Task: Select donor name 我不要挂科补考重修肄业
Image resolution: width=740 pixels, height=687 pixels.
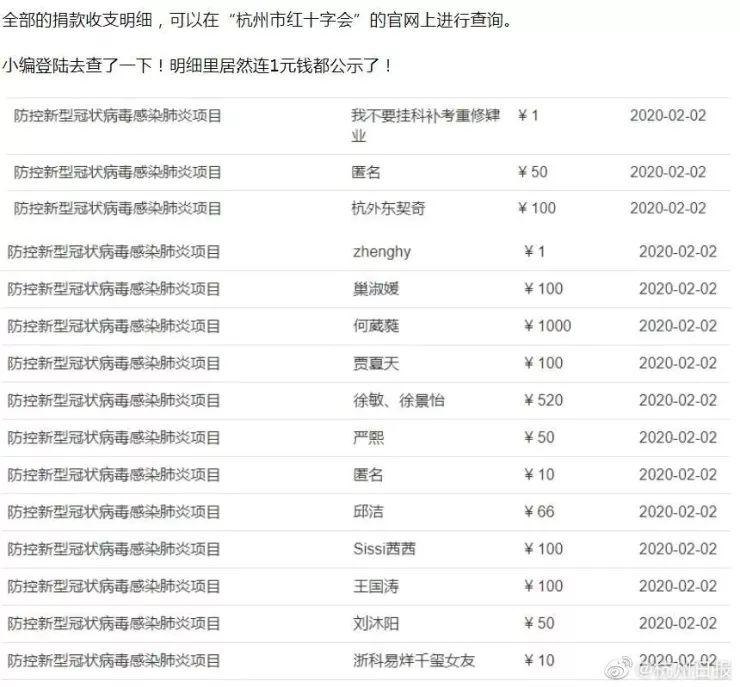Action: (x=425, y=126)
